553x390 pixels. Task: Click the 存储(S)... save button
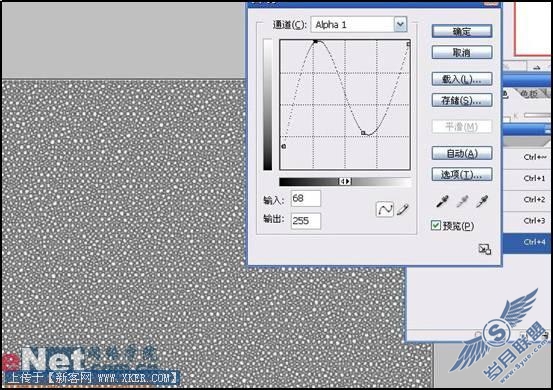pyautogui.click(x=462, y=100)
